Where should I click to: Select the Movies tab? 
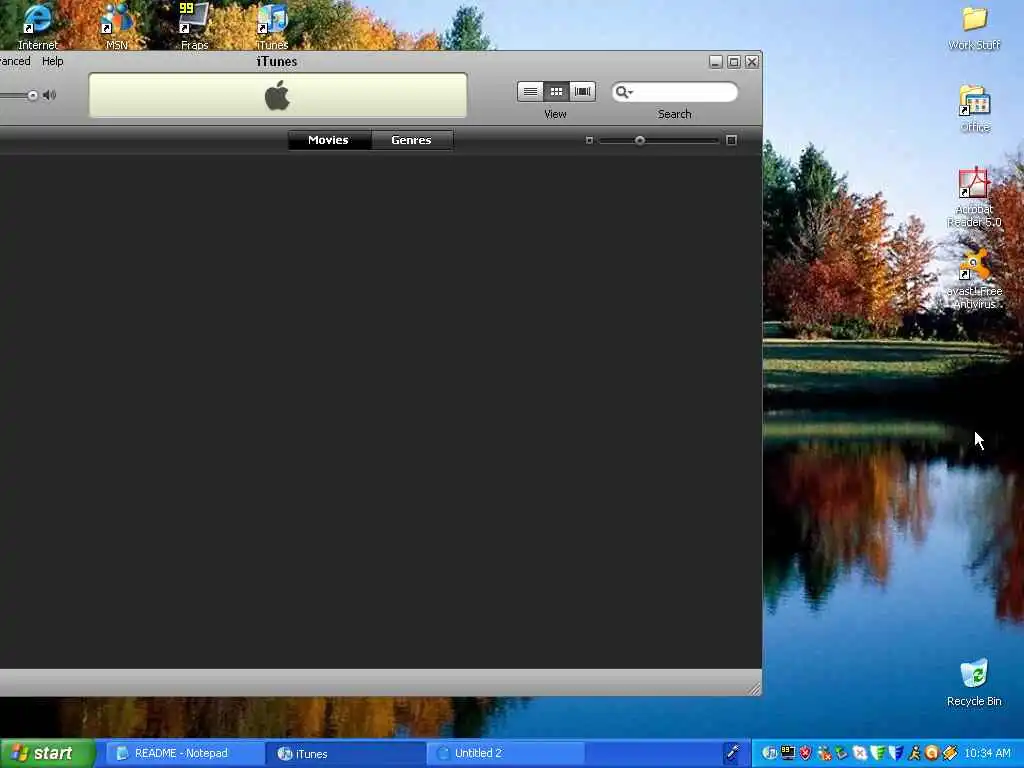(328, 140)
